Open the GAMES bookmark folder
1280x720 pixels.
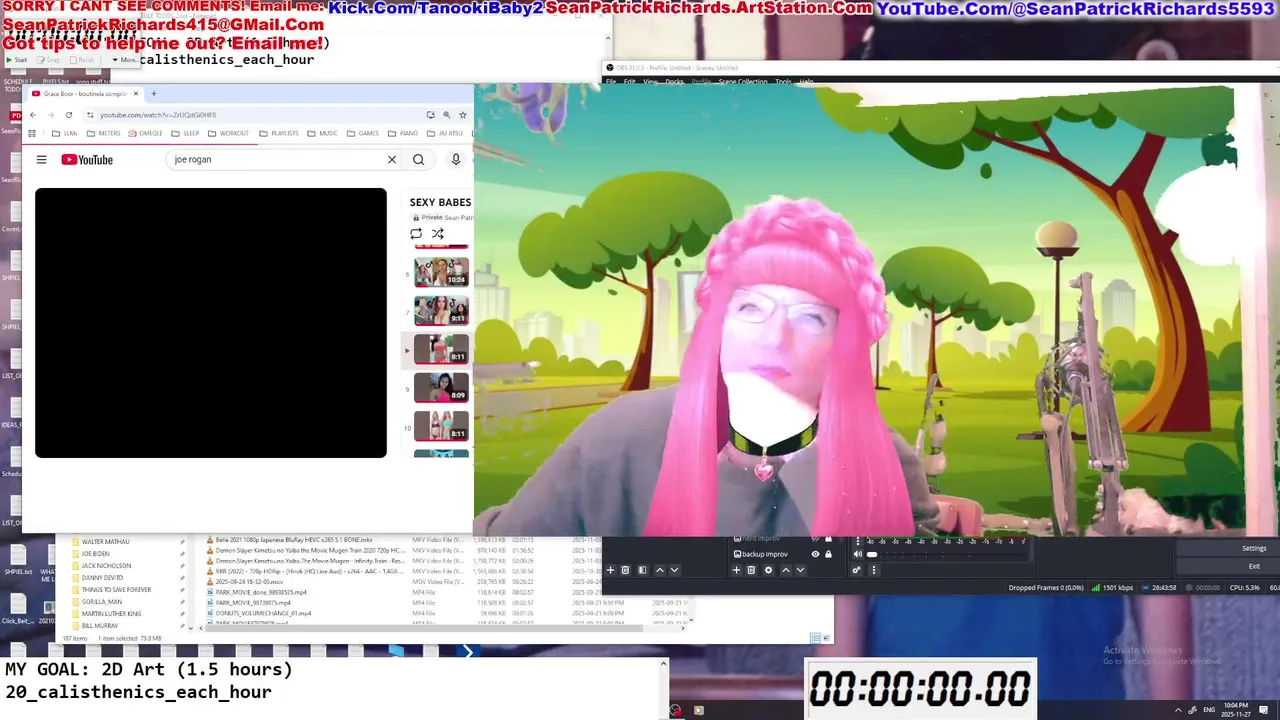[x=363, y=133]
